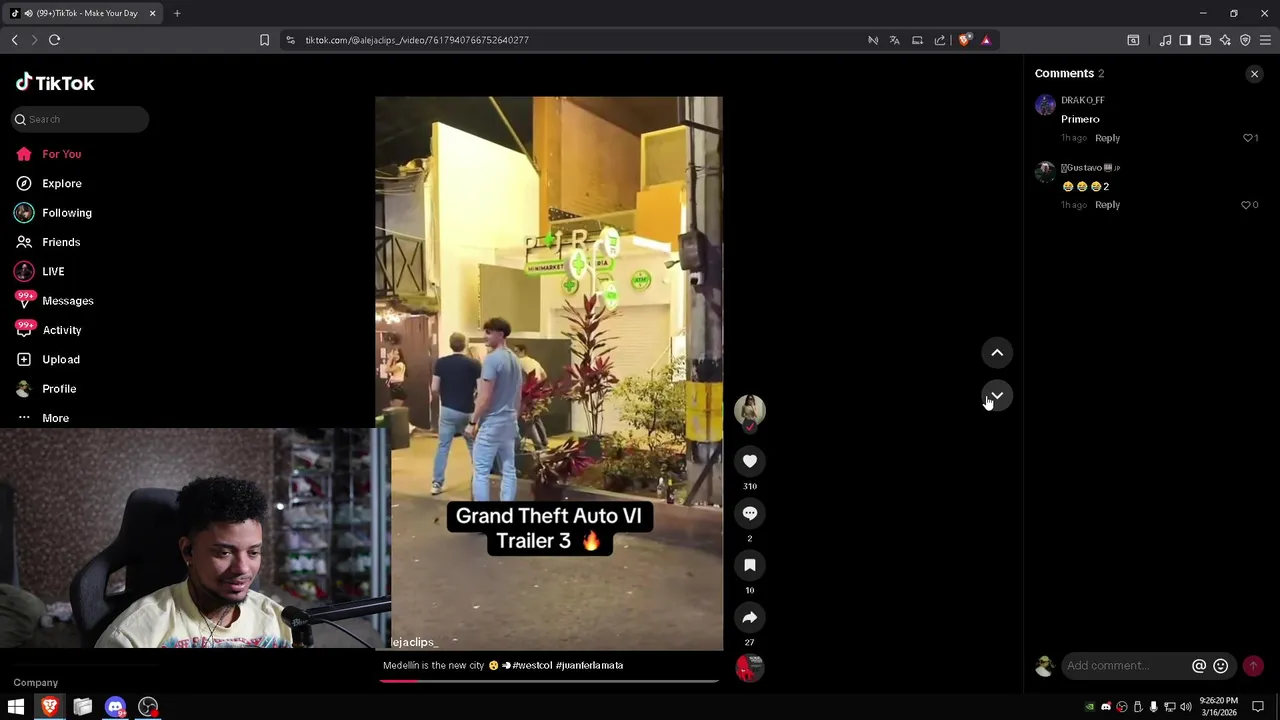Click the TikTok logo
This screenshot has width=1280, height=720.
pyautogui.click(x=55, y=83)
